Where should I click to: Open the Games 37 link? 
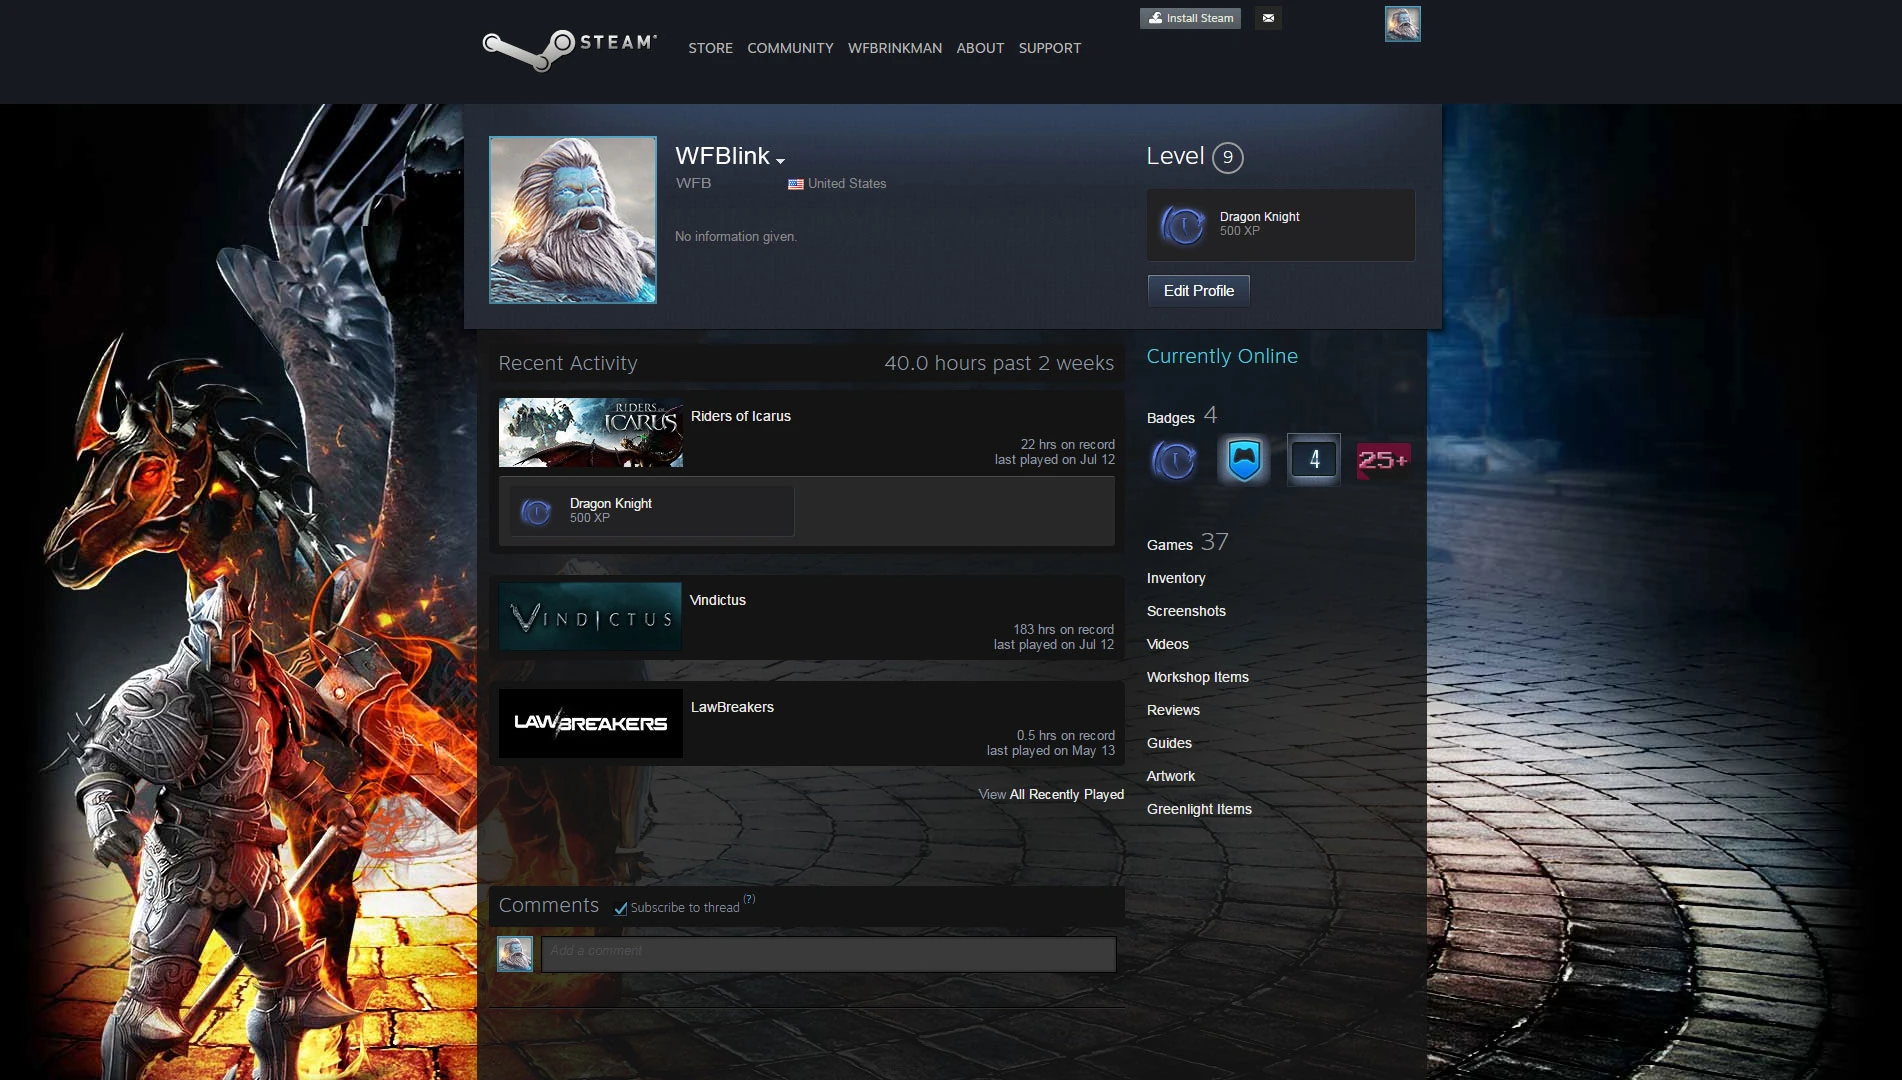tap(1187, 543)
